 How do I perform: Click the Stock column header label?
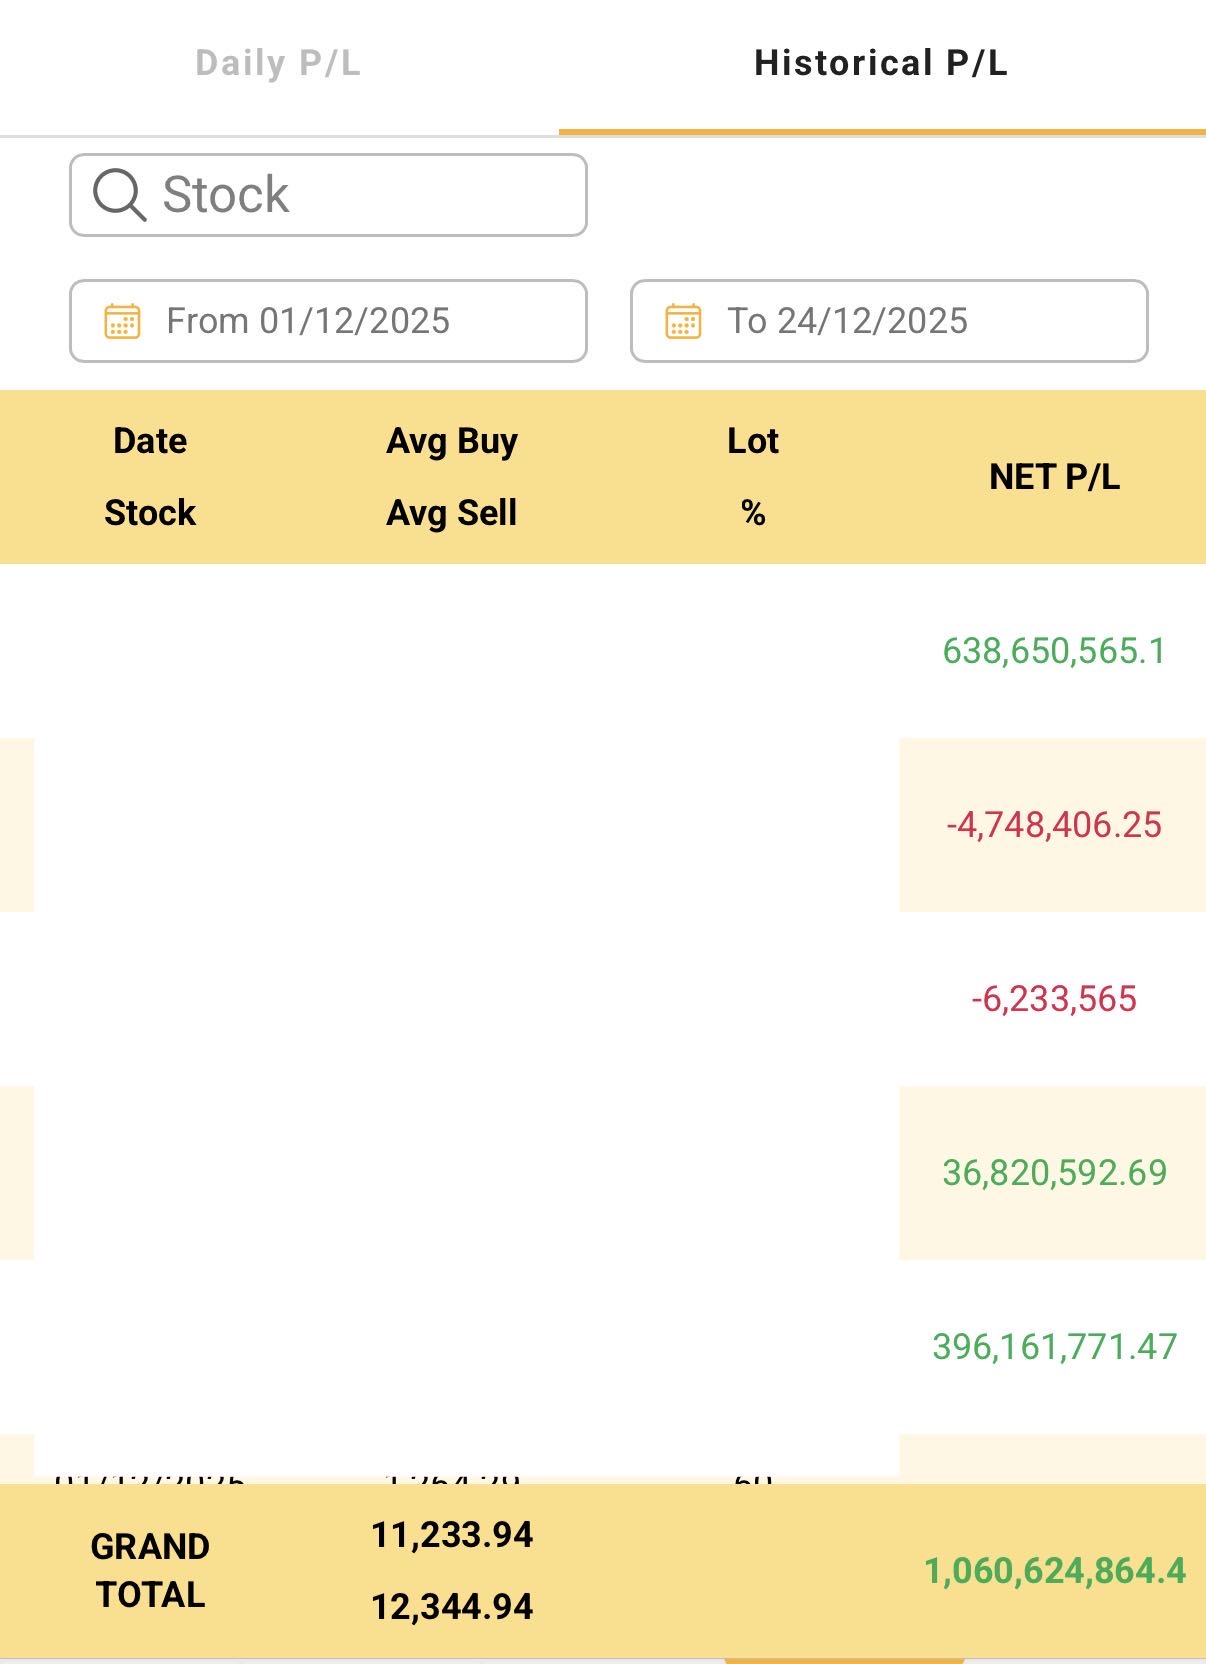pos(150,513)
